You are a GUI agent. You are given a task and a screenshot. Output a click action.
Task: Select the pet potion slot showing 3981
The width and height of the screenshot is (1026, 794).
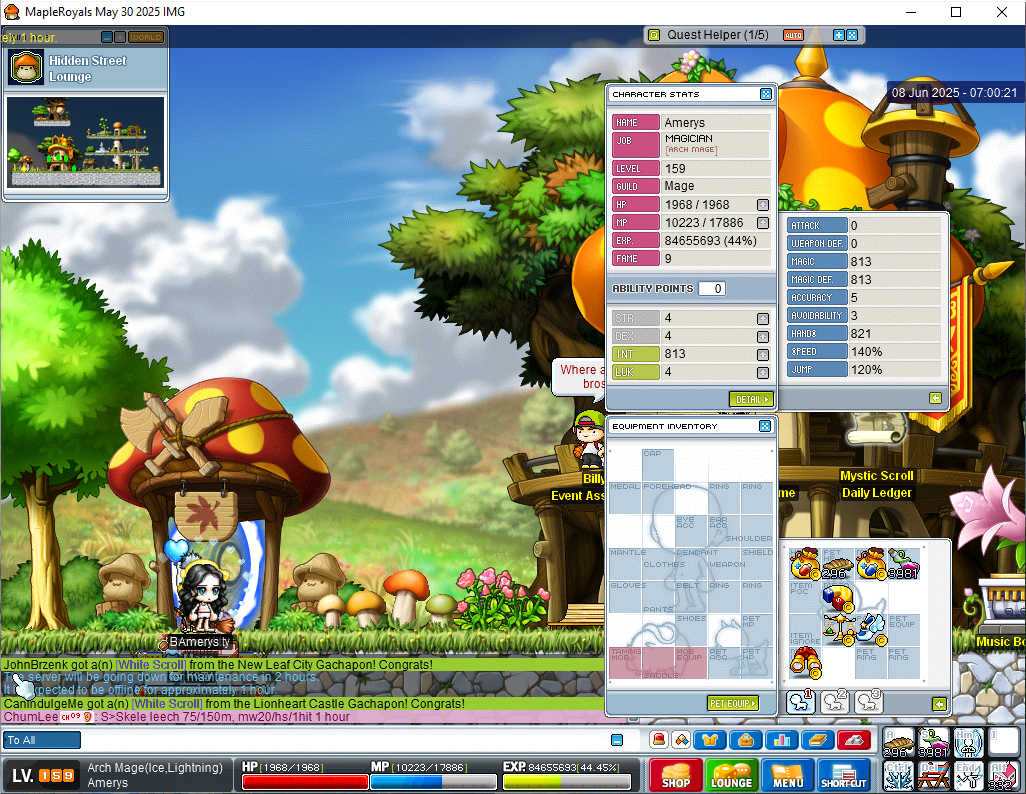(x=904, y=564)
